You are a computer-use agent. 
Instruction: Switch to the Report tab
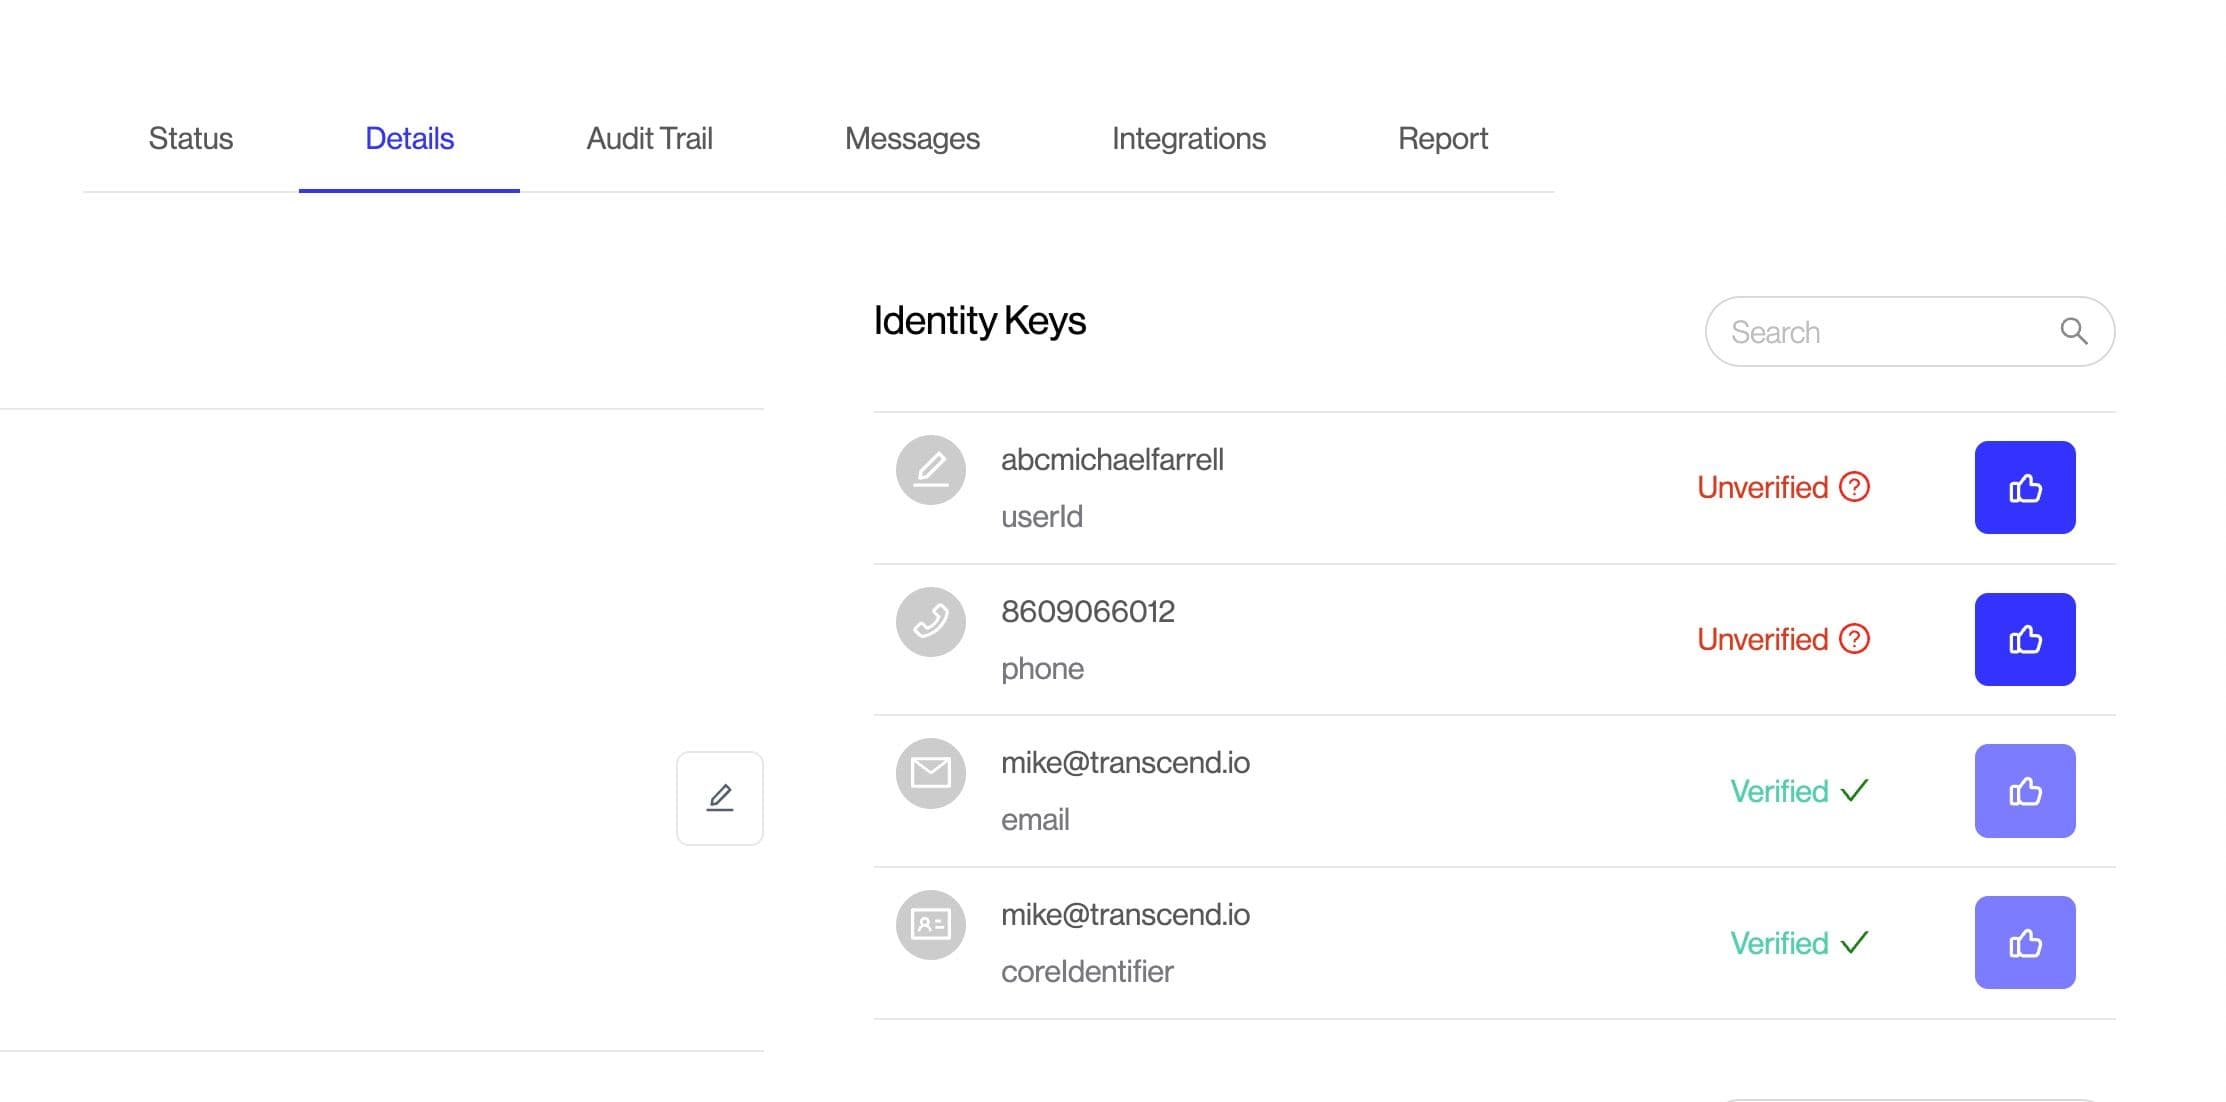pyautogui.click(x=1442, y=138)
